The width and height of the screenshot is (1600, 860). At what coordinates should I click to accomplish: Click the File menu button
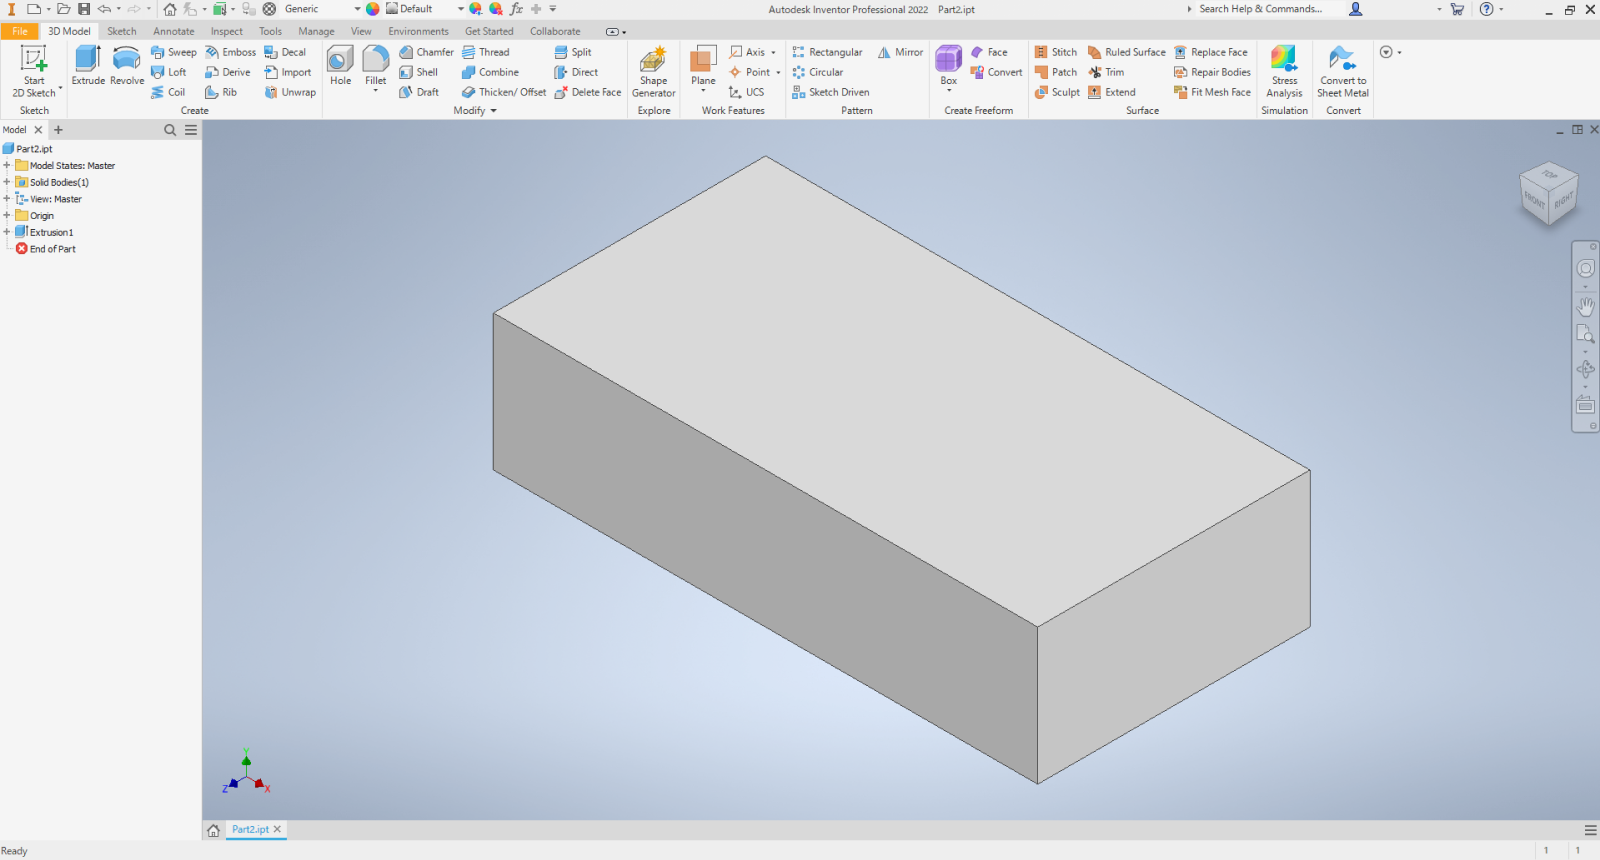point(20,31)
